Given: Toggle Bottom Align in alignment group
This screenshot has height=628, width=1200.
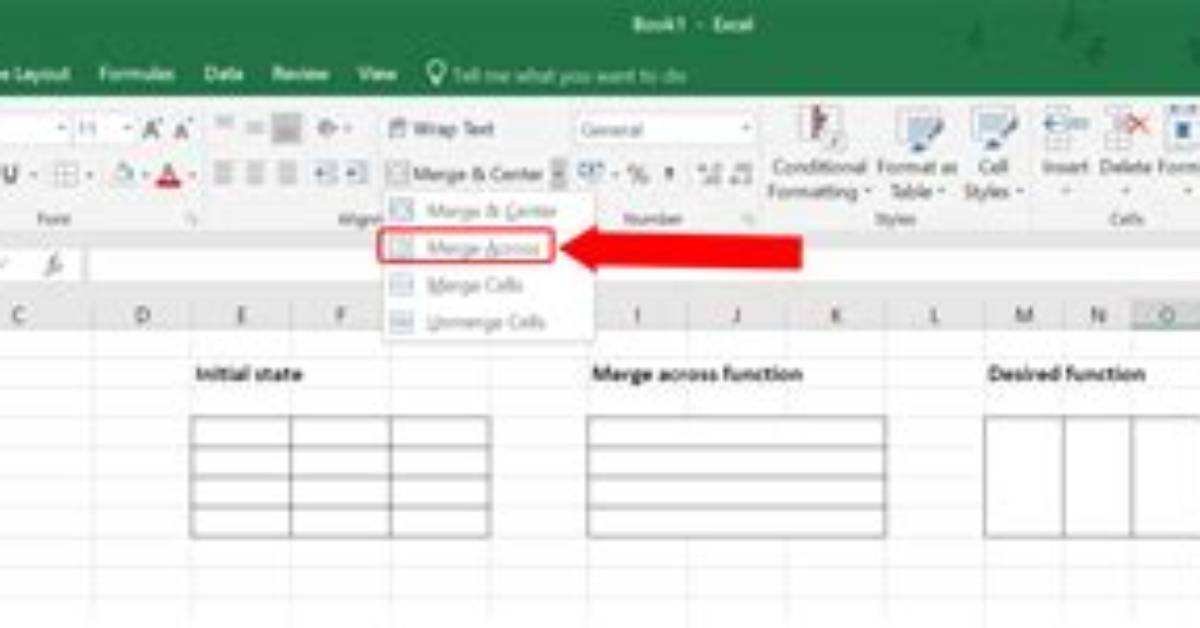Looking at the screenshot, I should pyautogui.click(x=287, y=127).
